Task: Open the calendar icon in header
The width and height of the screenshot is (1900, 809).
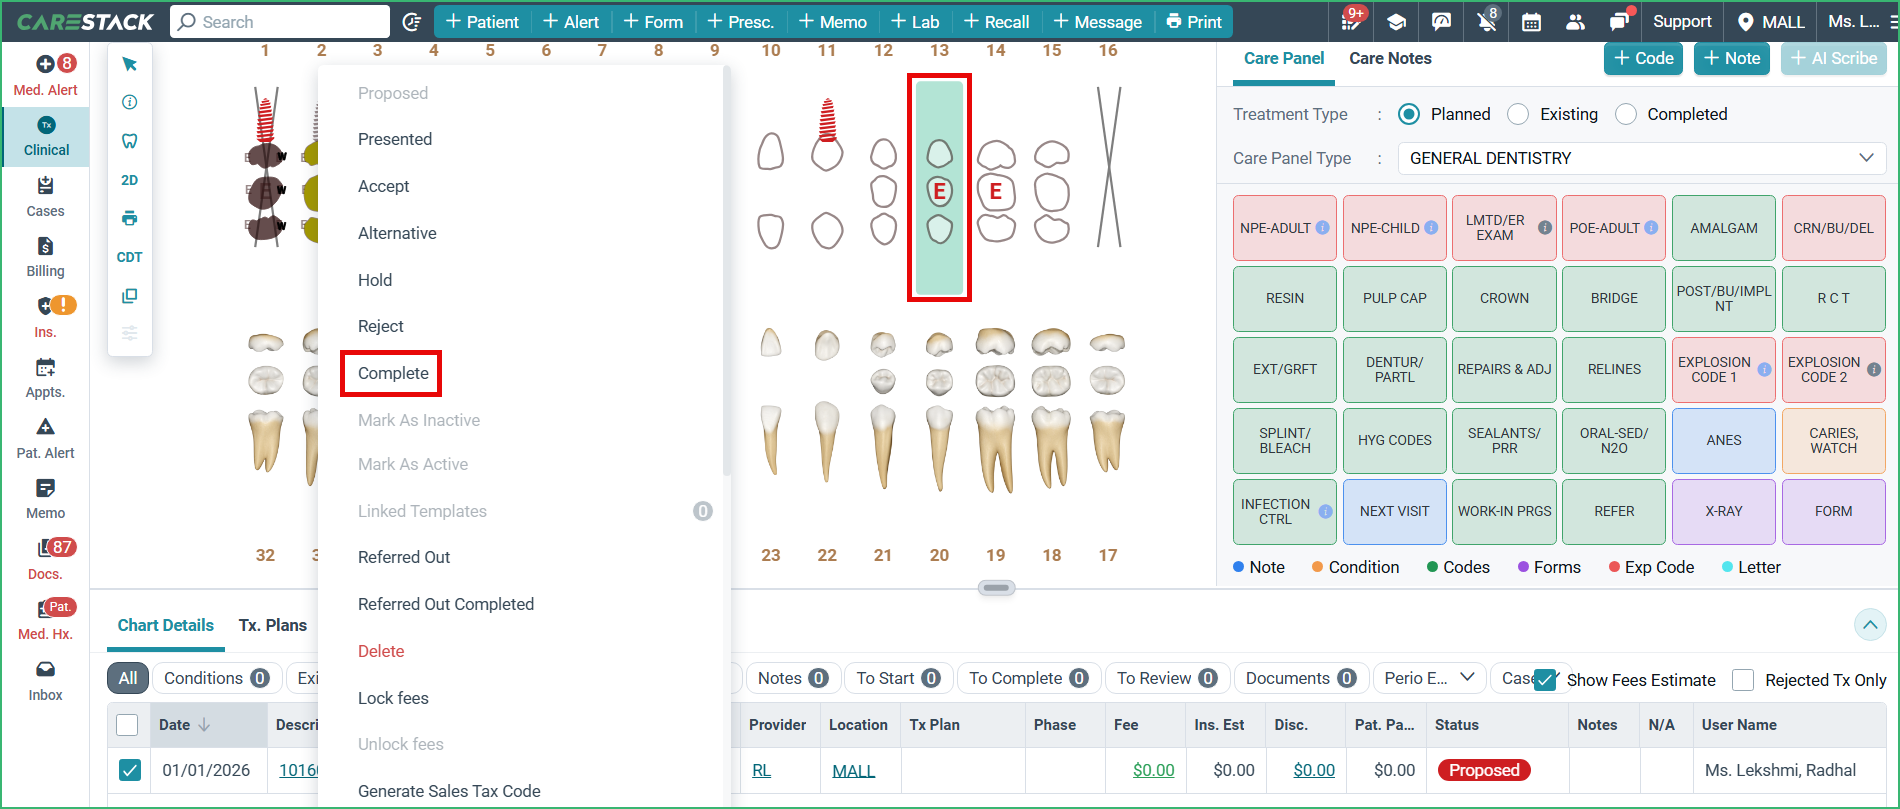Action: 1531,22
